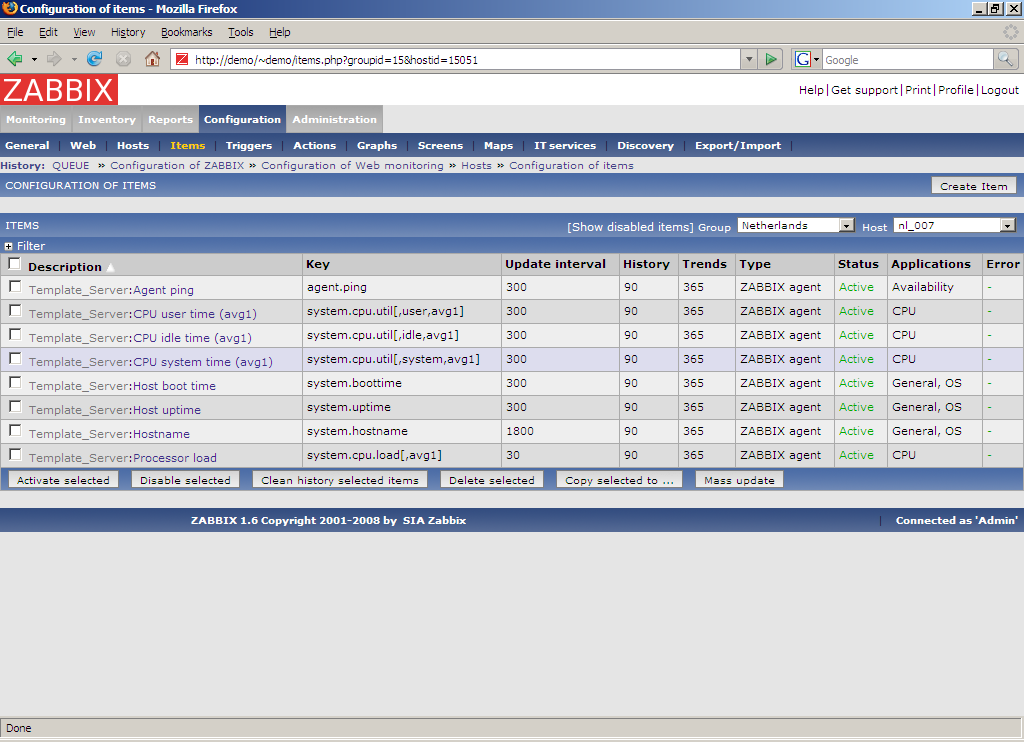Open the History menu
Image resolution: width=1024 pixels, height=742 pixels.
(x=128, y=32)
